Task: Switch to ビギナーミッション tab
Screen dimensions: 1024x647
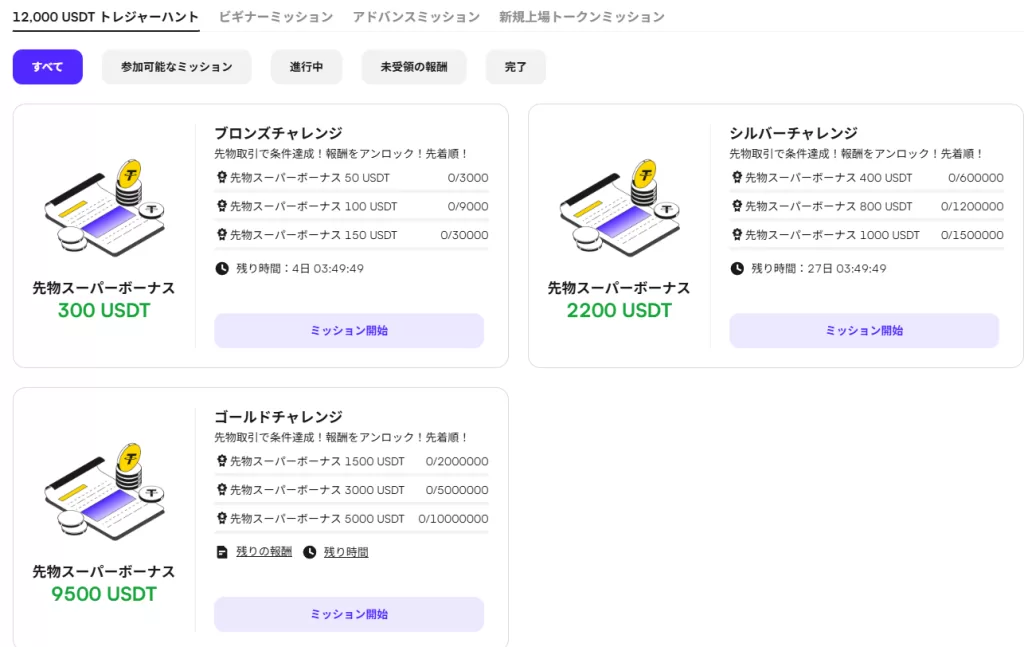Action: pos(276,17)
